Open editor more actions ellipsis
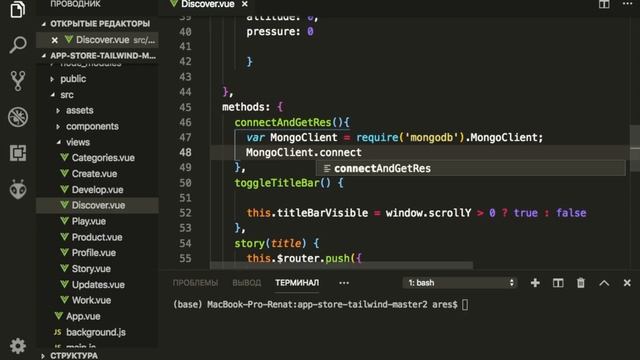Screen dimensions: 640x360 coord(627,4)
